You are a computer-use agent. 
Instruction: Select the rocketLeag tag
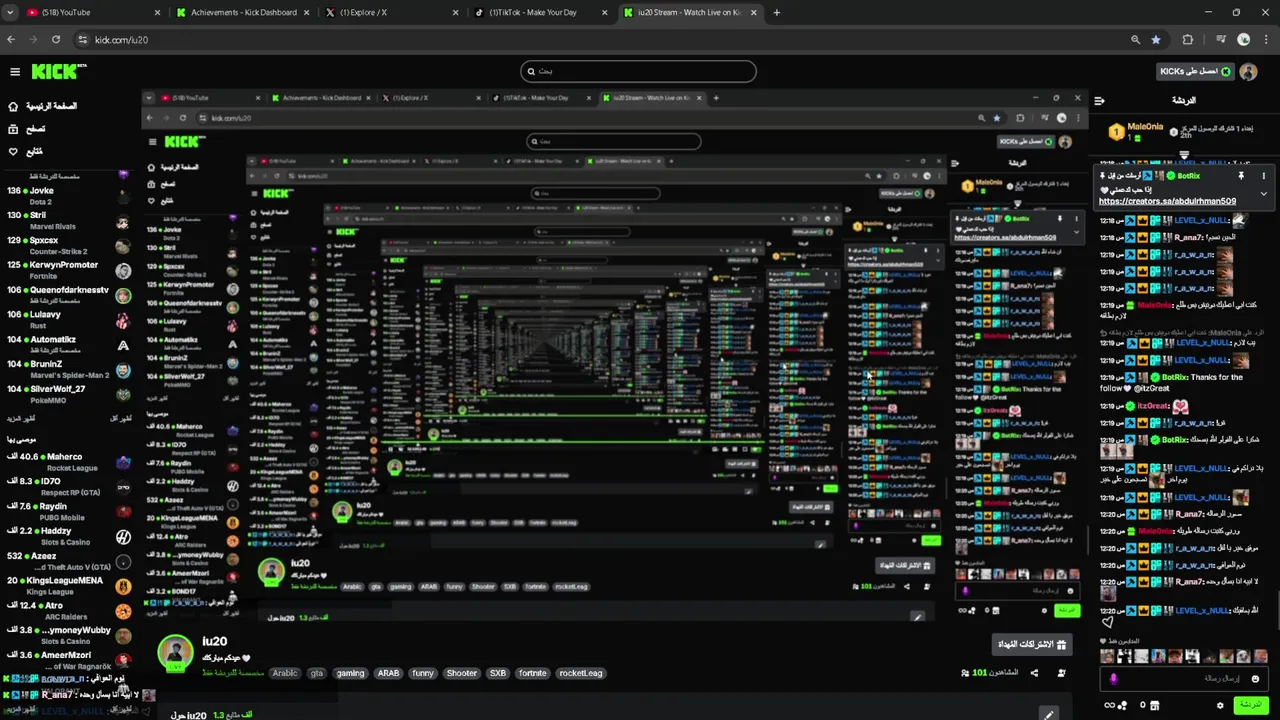point(581,673)
